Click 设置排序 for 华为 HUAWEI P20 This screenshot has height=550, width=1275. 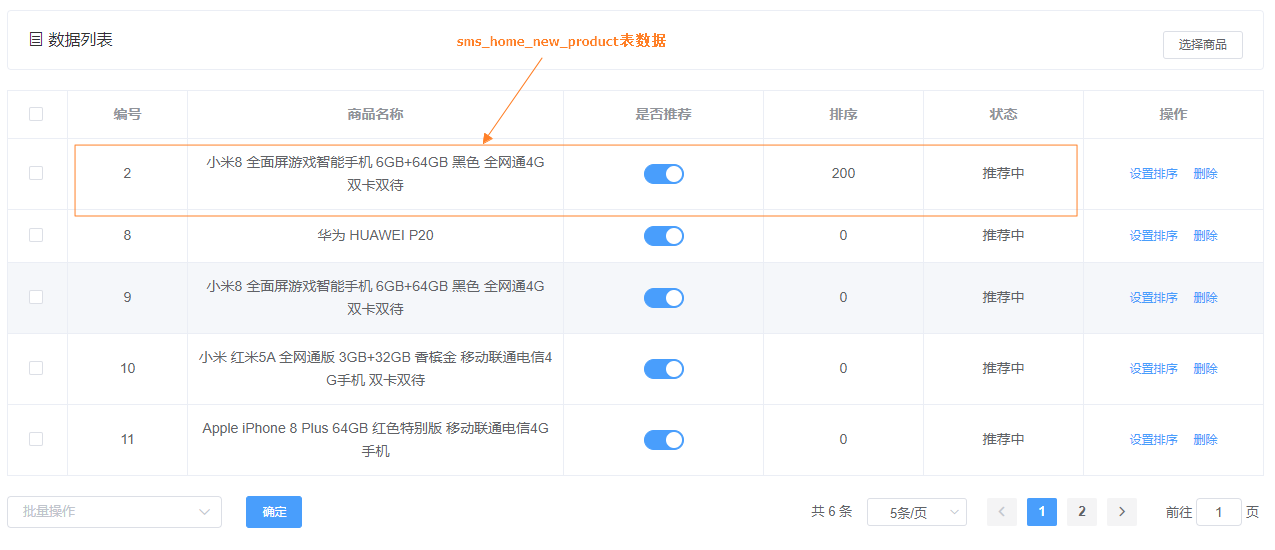[1153, 236]
